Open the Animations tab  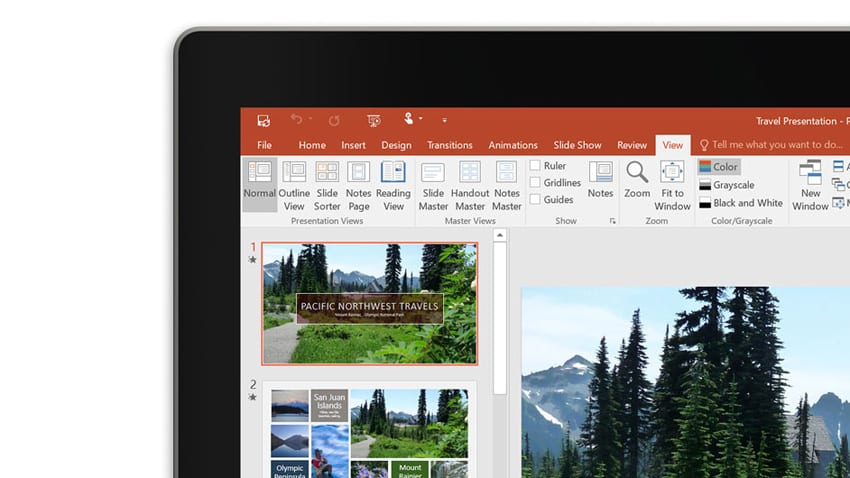tap(513, 145)
